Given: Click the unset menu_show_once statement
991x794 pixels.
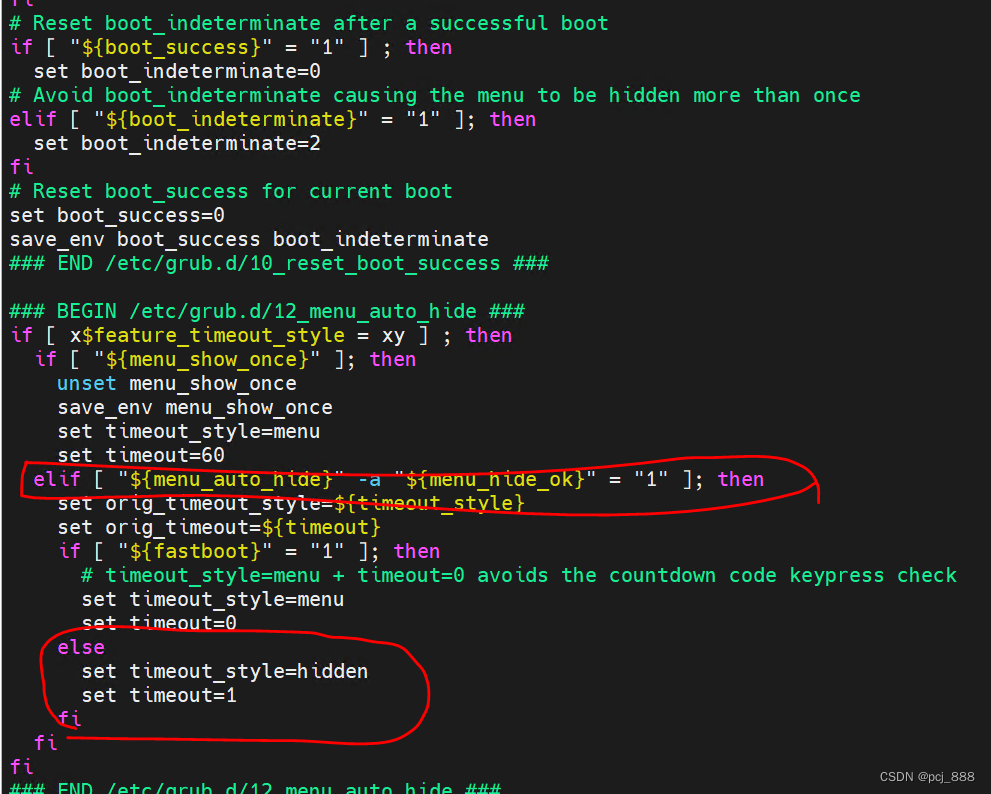Looking at the screenshot, I should [x=176, y=383].
